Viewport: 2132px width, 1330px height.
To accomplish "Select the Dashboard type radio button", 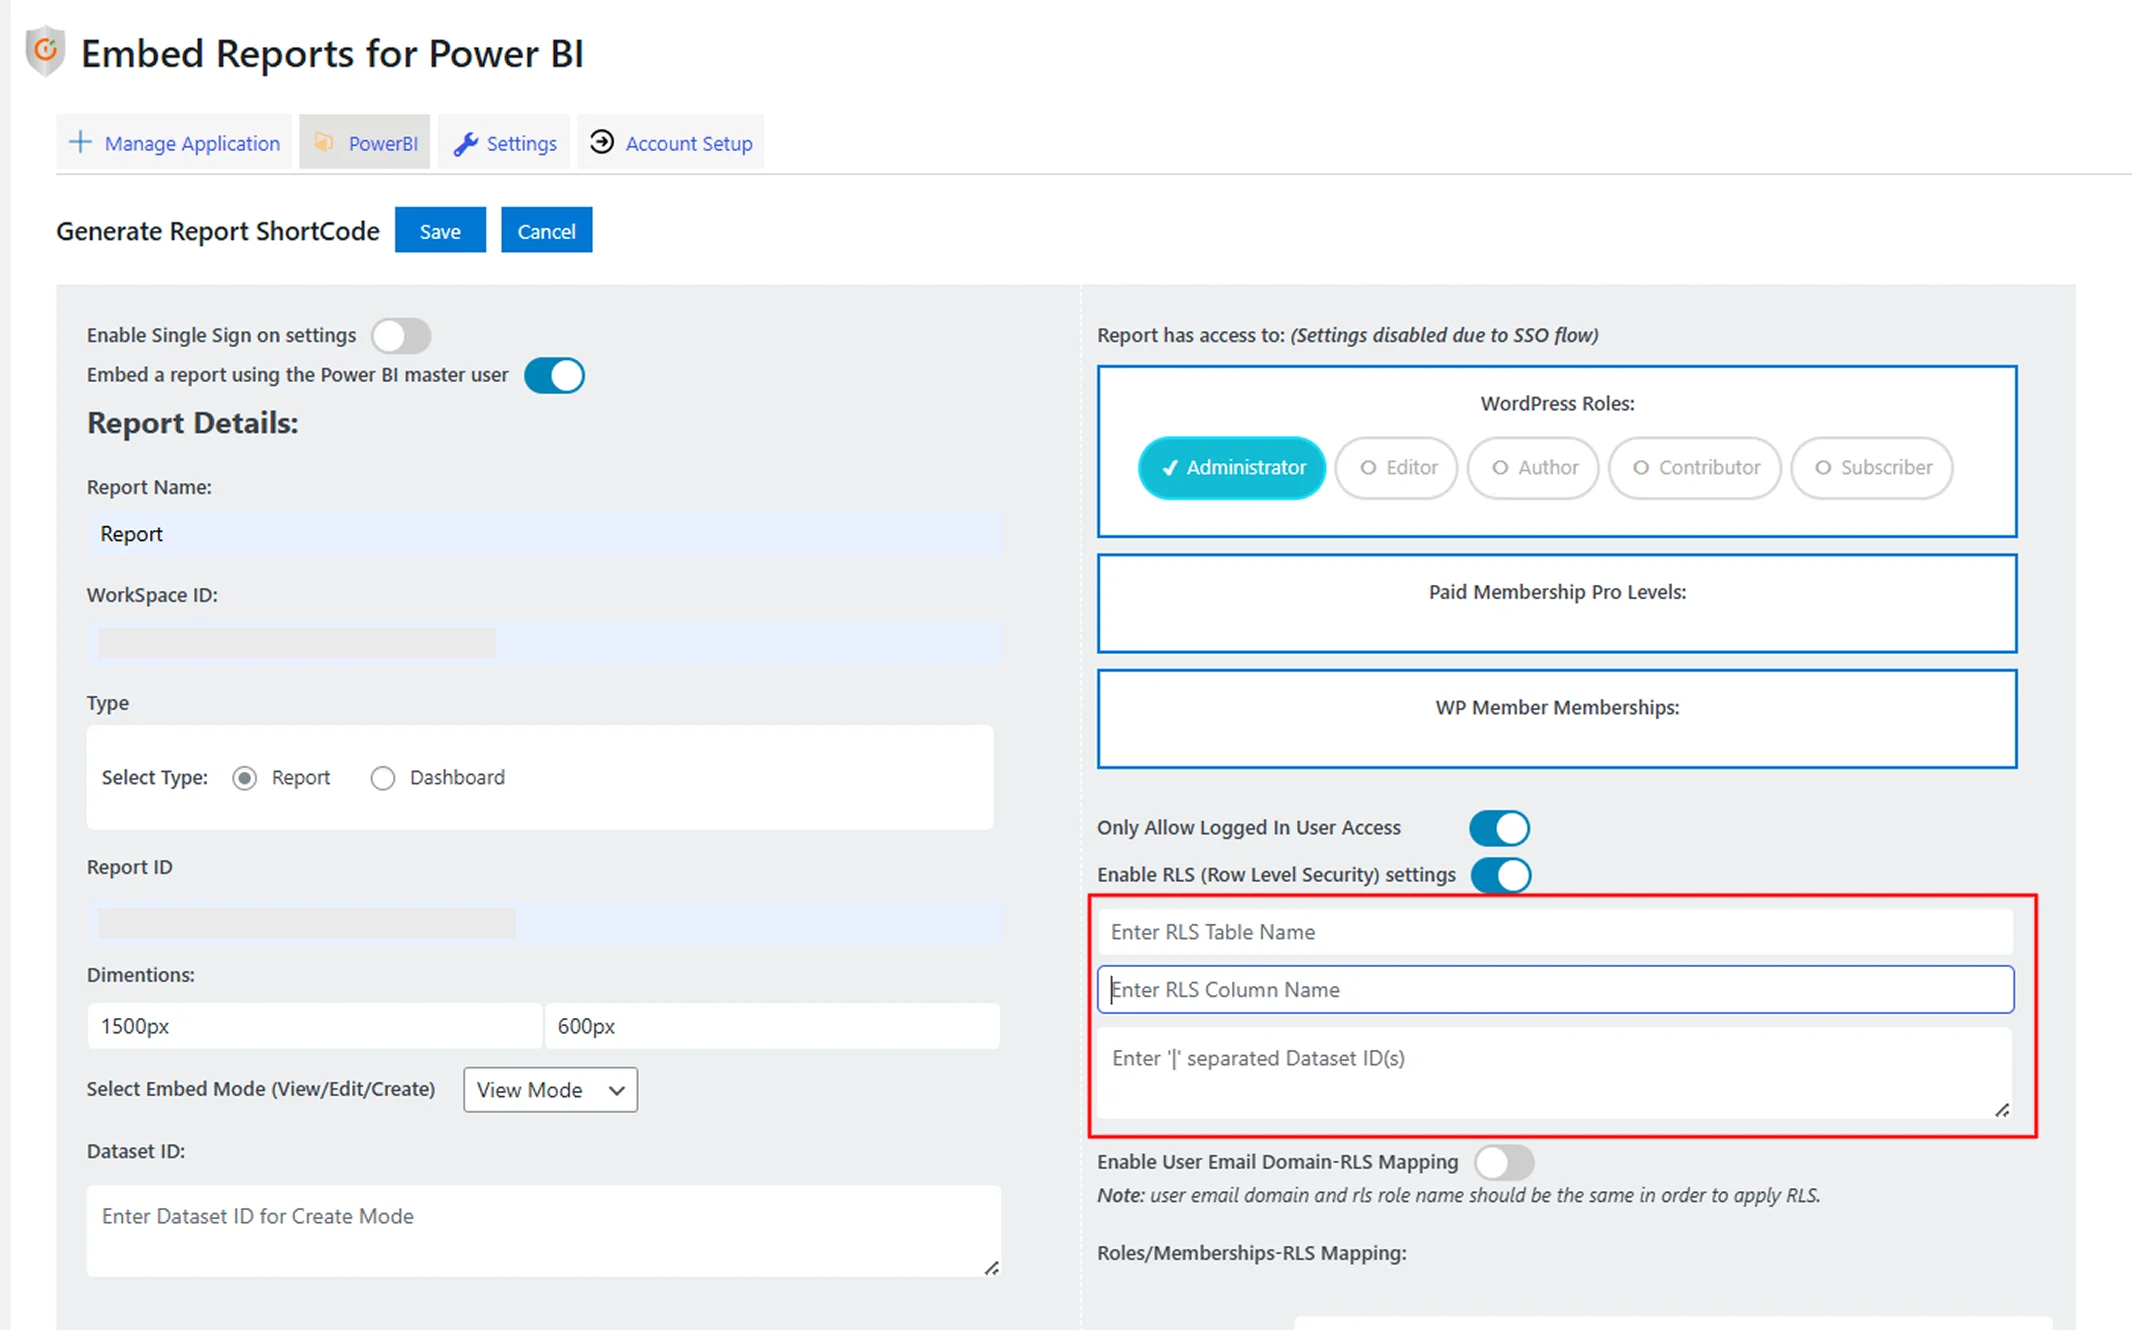I will (x=383, y=778).
